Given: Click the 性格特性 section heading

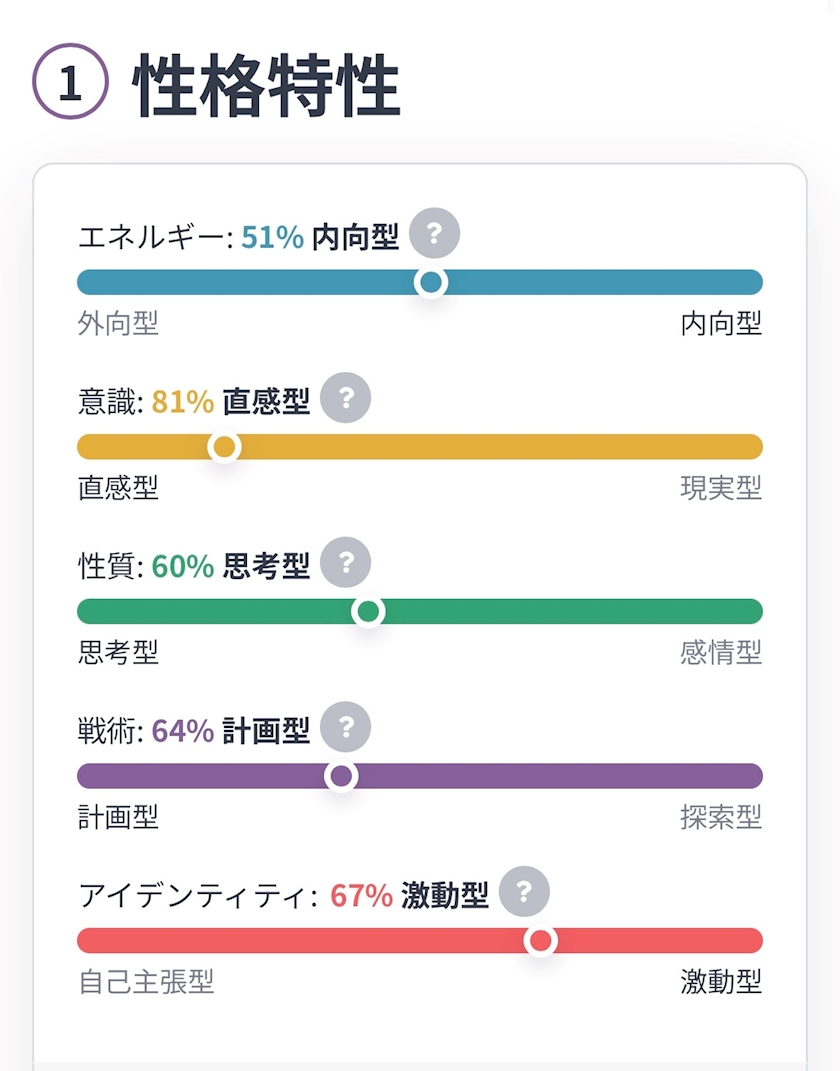Looking at the screenshot, I should pos(266,86).
